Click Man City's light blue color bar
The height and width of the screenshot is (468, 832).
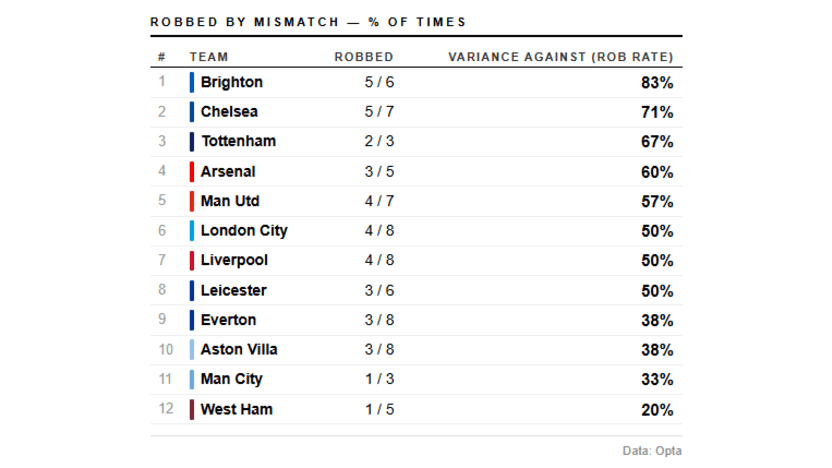[x=192, y=379]
